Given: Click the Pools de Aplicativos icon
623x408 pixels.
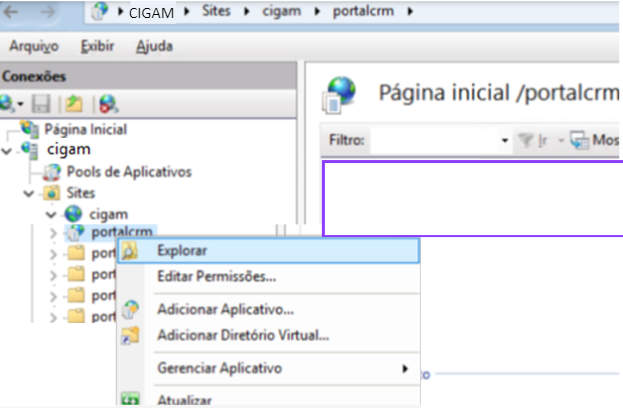Looking at the screenshot, I should (52, 172).
